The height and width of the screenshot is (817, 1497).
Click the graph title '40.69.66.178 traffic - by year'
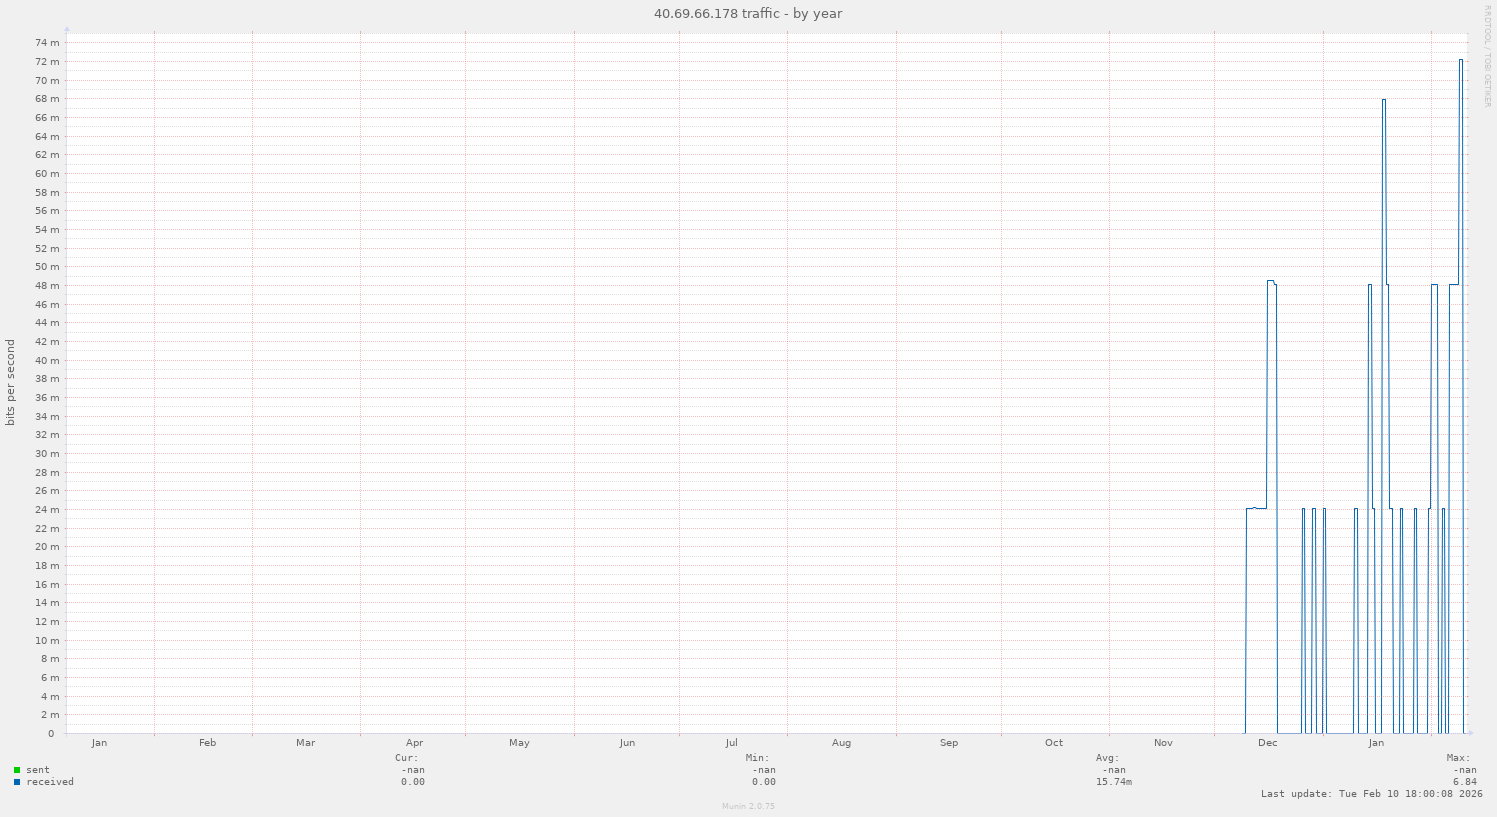[748, 14]
